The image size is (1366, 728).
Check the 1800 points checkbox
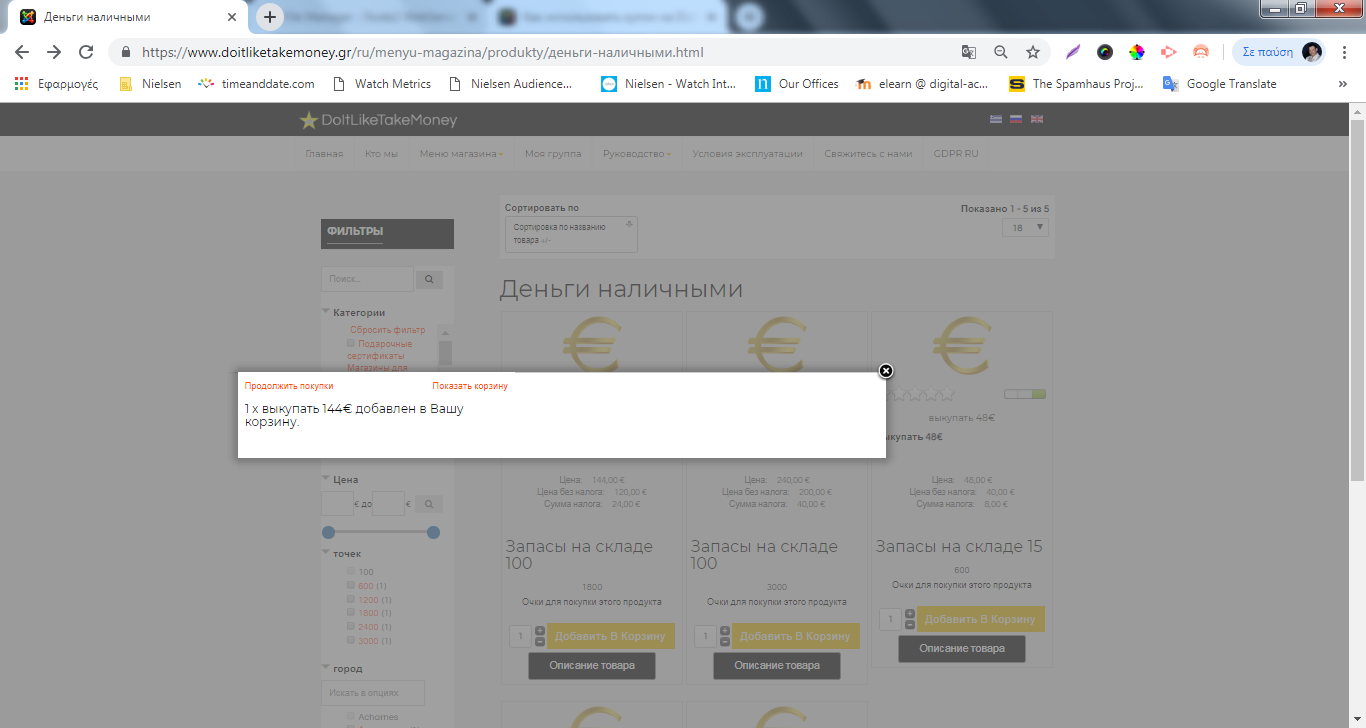pyautogui.click(x=351, y=612)
